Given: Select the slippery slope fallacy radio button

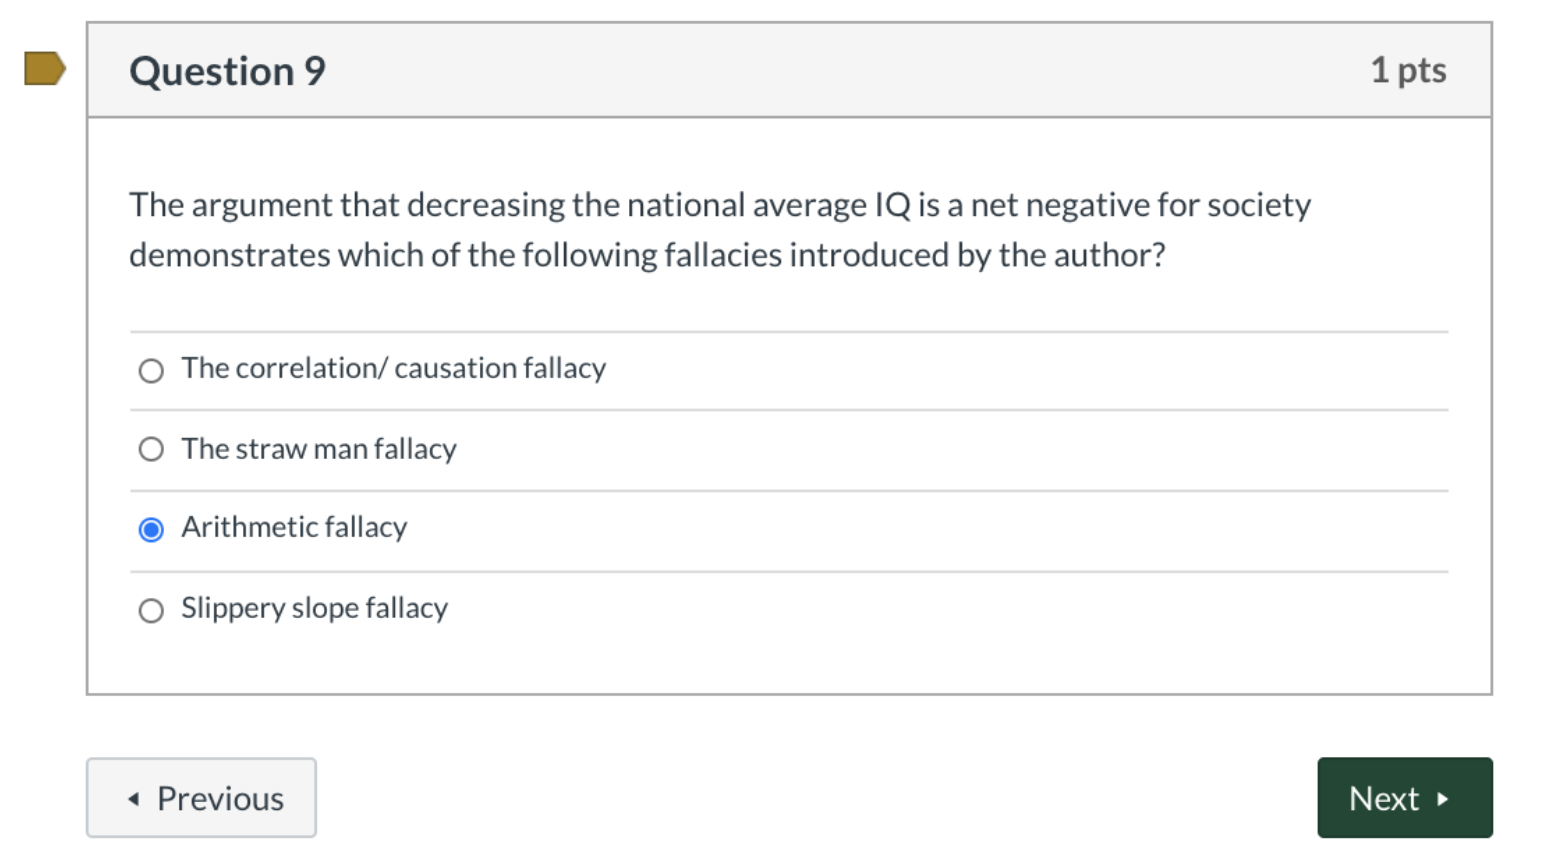Looking at the screenshot, I should pyautogui.click(x=151, y=610).
